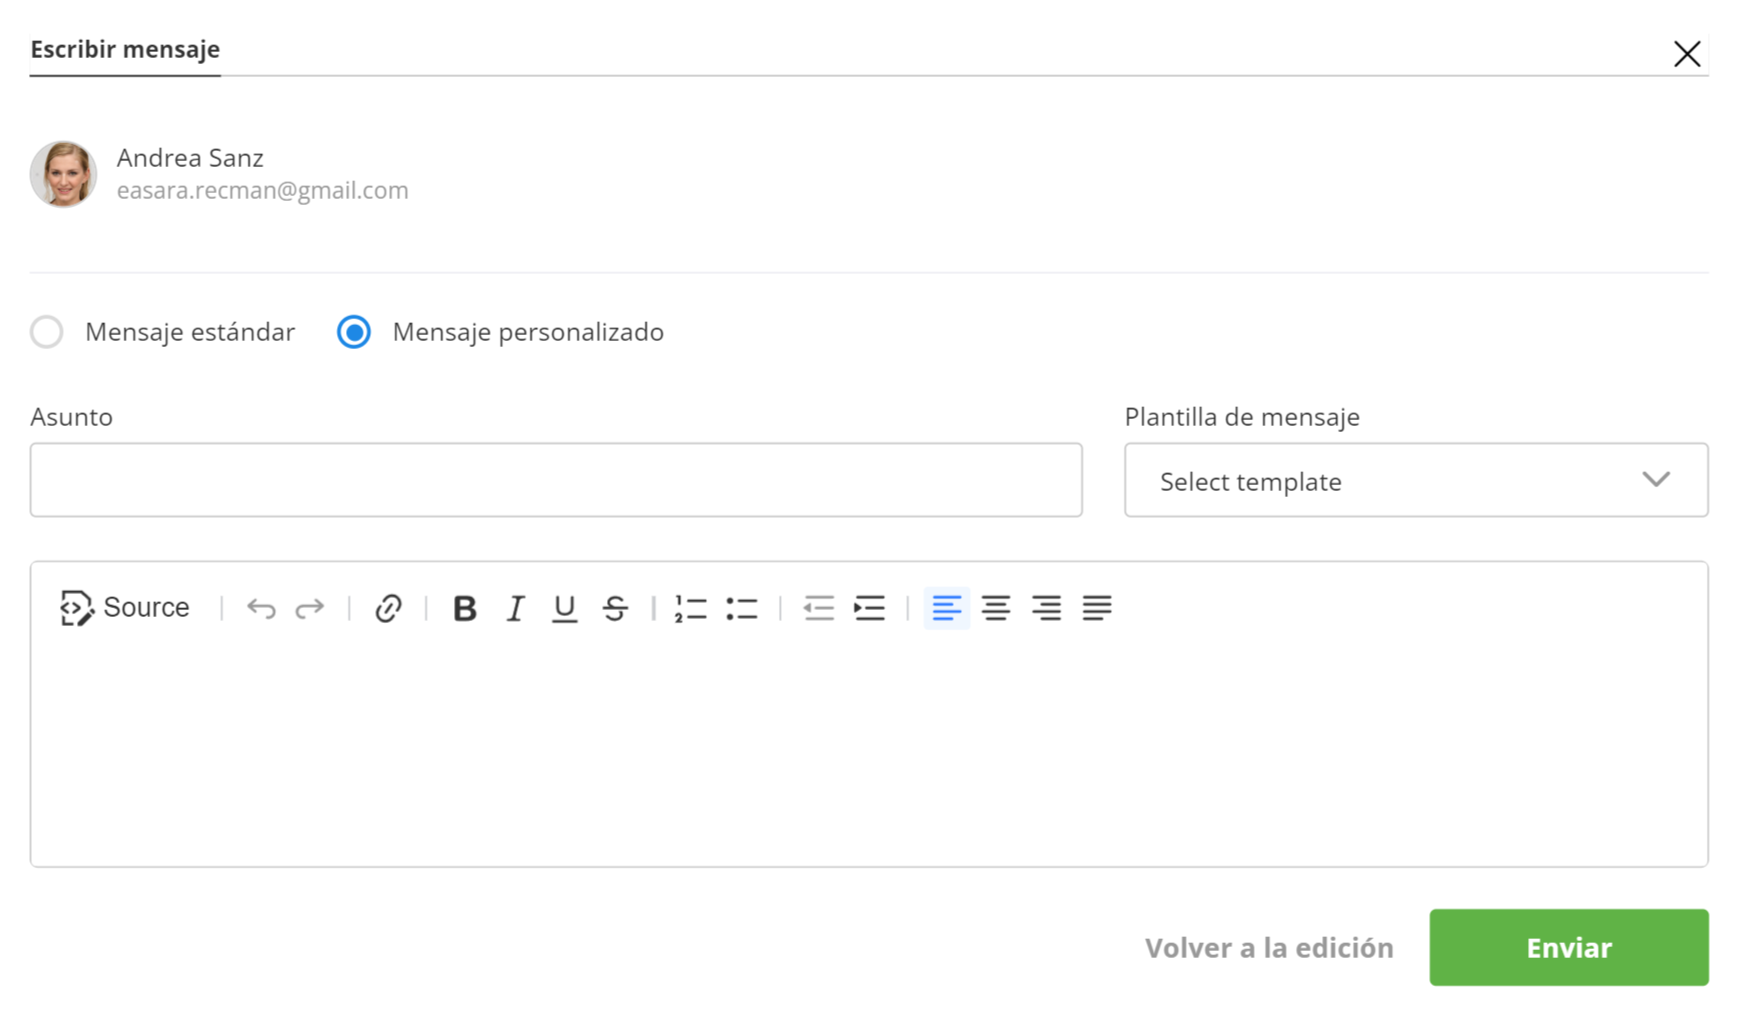
Task: Justify the message text
Action: coord(1097,608)
